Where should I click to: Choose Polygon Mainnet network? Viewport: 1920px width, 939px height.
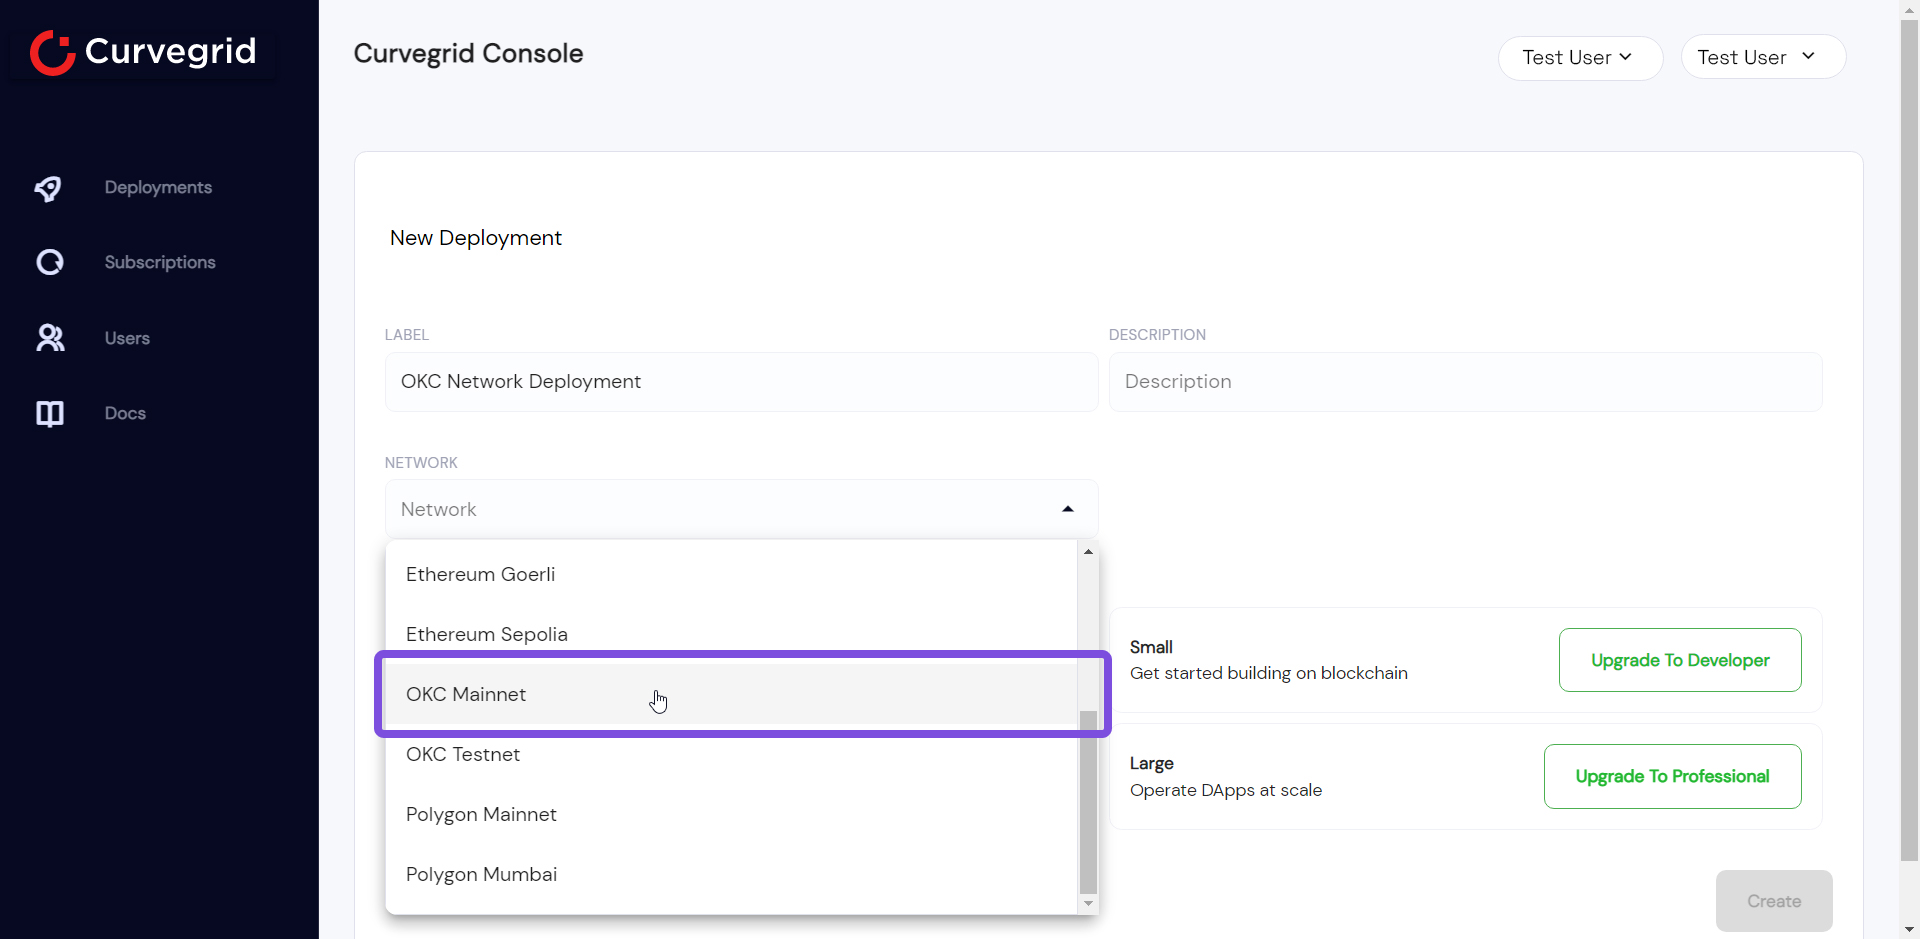(481, 814)
